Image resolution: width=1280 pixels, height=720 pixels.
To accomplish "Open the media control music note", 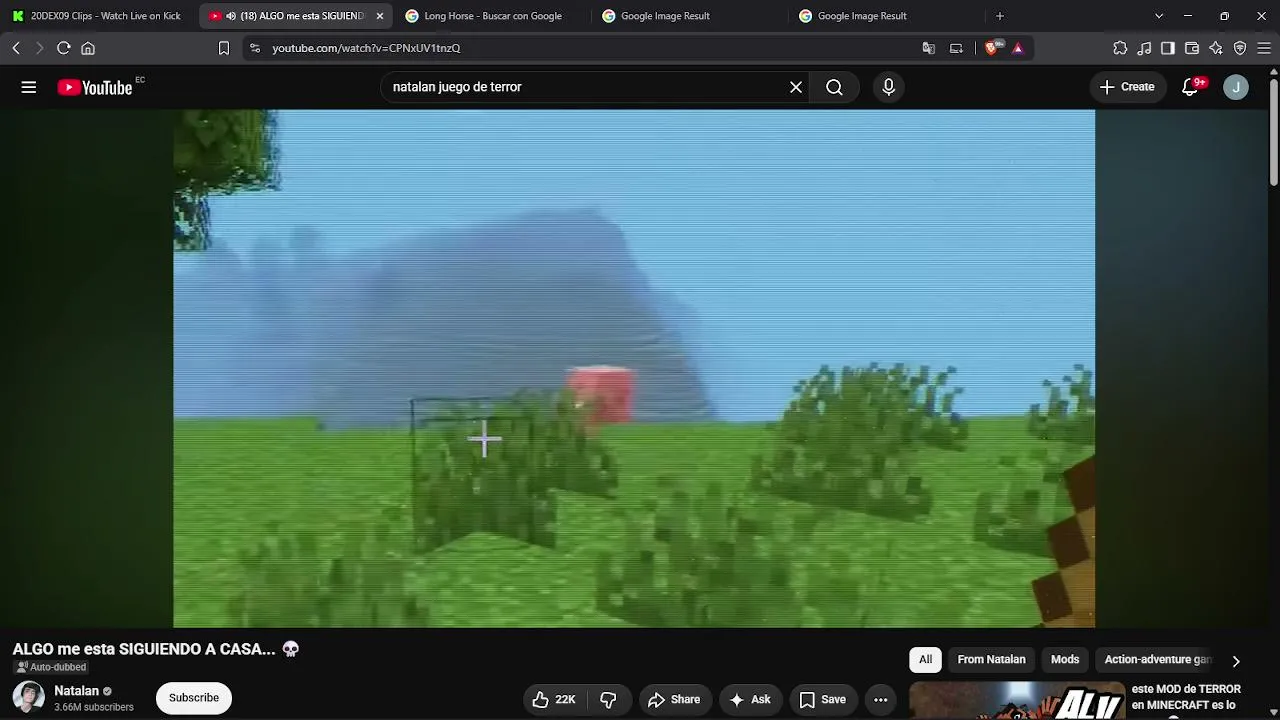I will point(1144,48).
